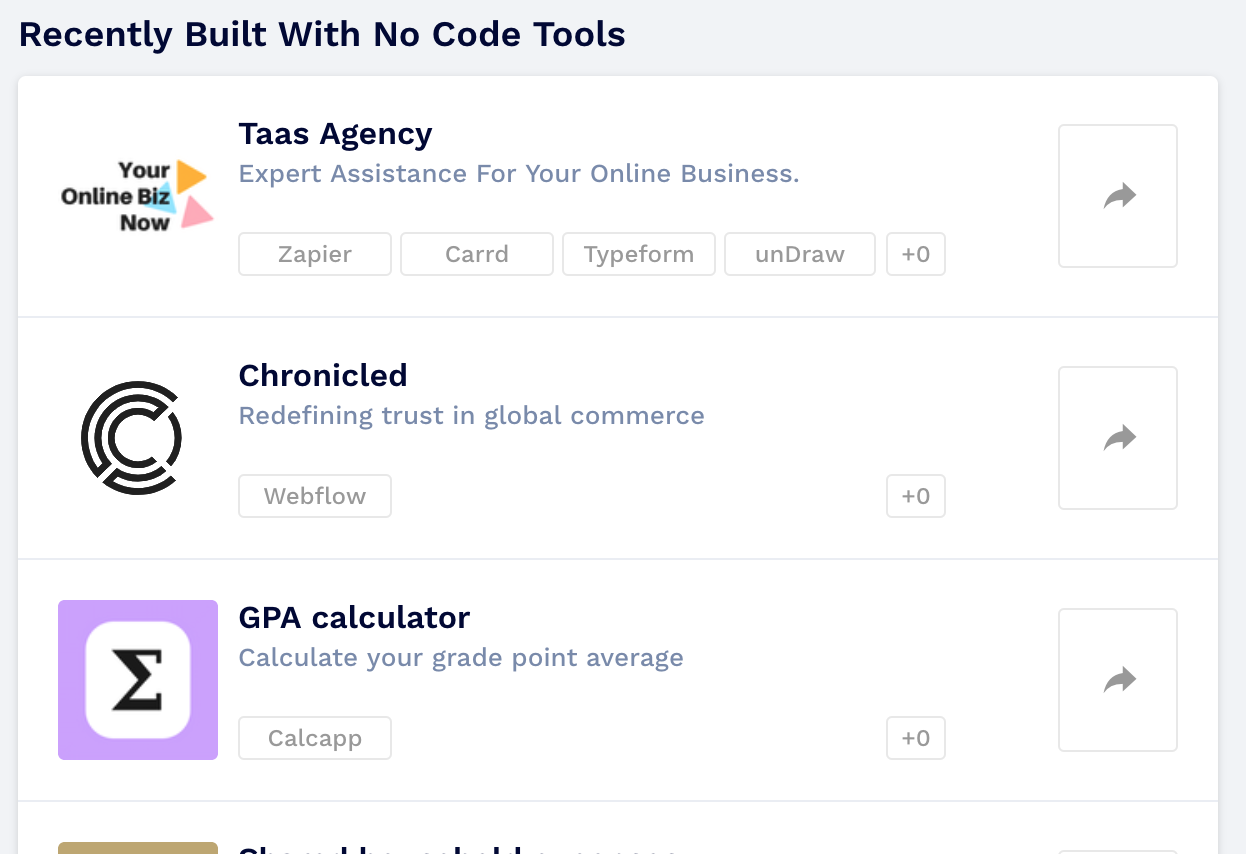This screenshot has height=854, width=1246.
Task: Filter by the Typeform tag
Action: pos(639,254)
